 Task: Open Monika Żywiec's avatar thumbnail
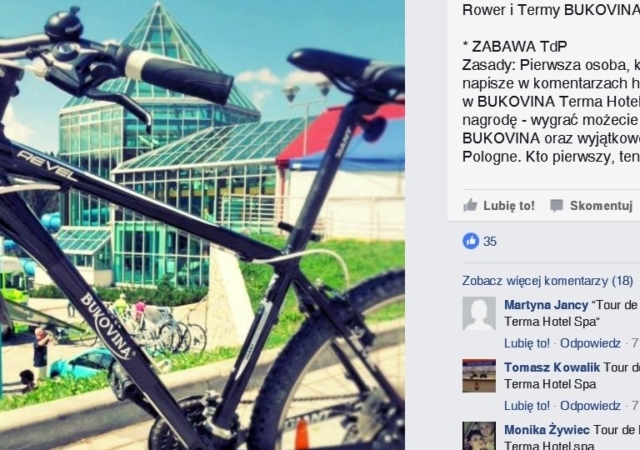pyautogui.click(x=479, y=436)
